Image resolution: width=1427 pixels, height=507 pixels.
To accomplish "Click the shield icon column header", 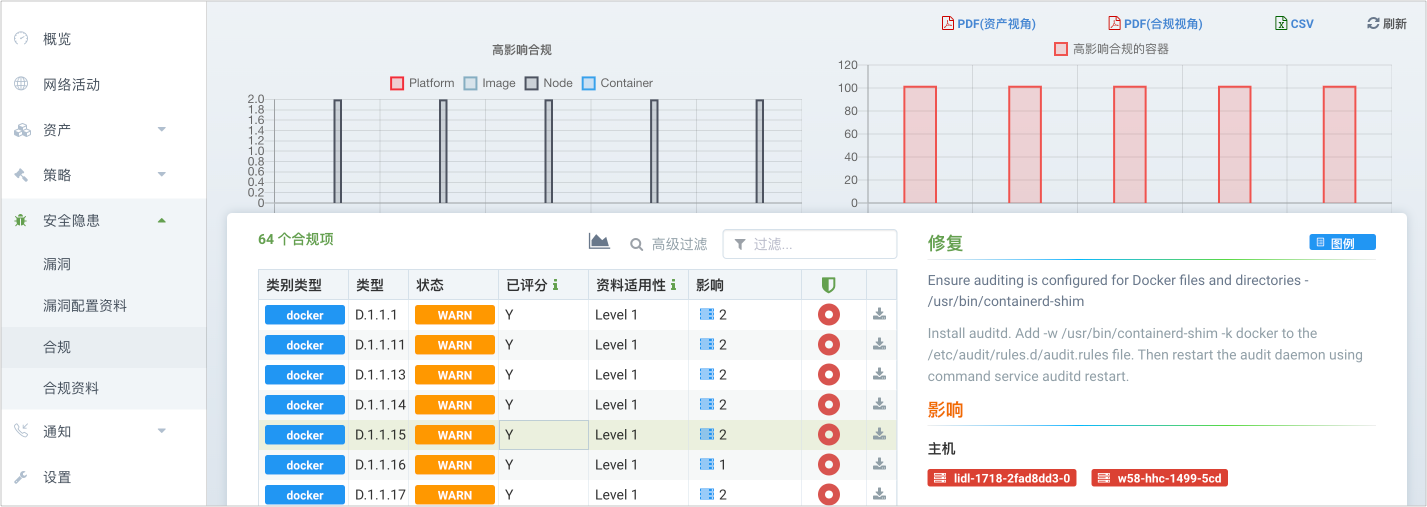I will 828,286.
